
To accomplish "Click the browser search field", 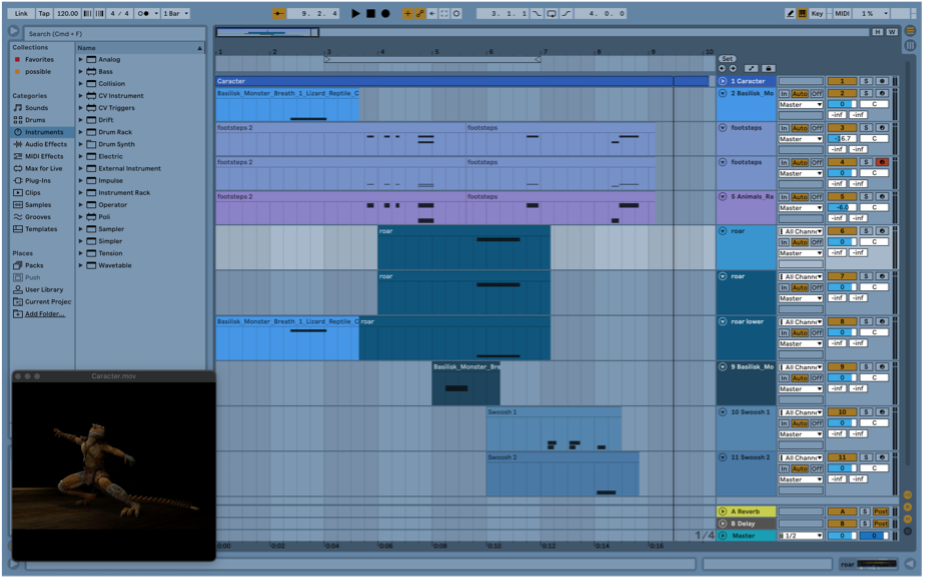I will point(114,34).
